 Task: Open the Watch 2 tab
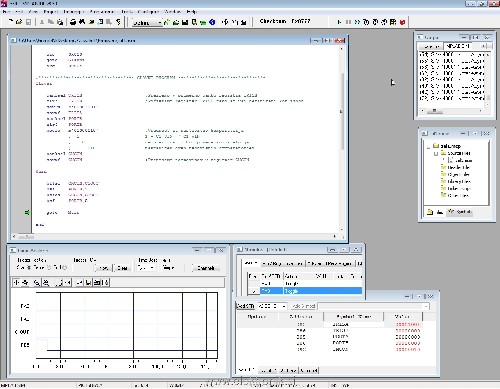269,370
